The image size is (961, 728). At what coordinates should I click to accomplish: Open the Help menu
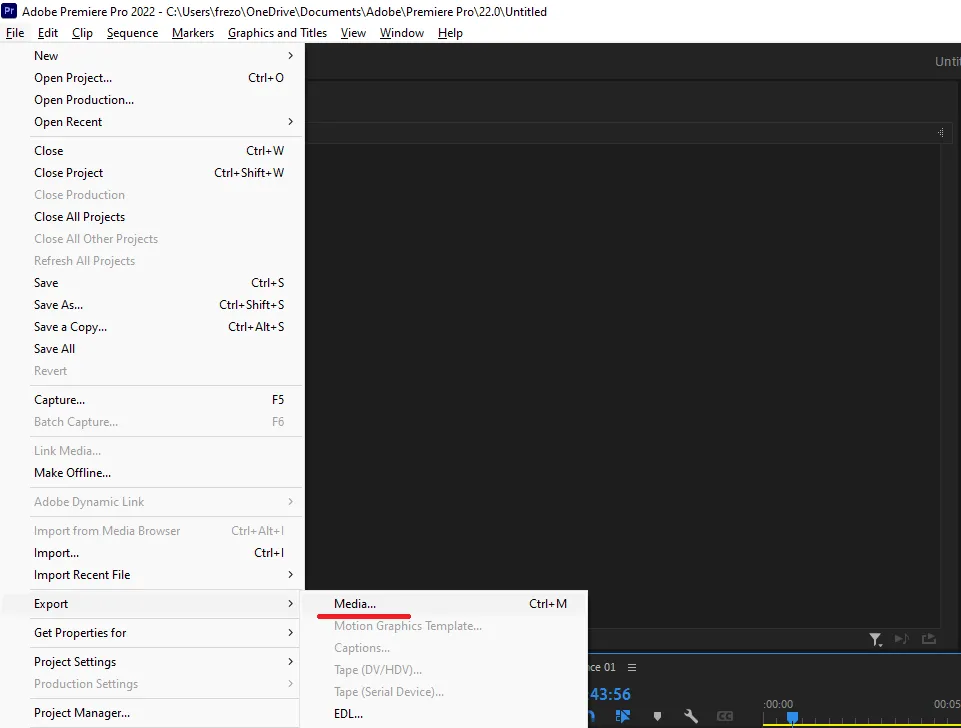[x=450, y=33]
